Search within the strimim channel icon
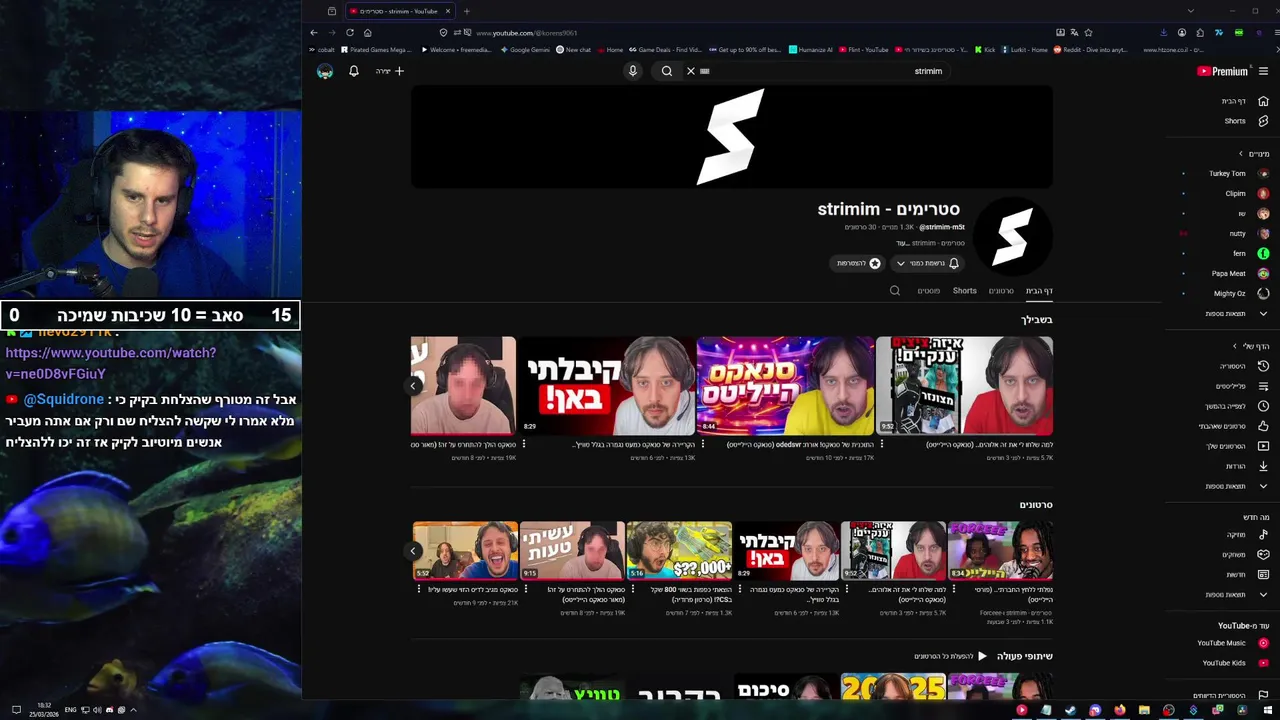1280x720 pixels. point(895,291)
